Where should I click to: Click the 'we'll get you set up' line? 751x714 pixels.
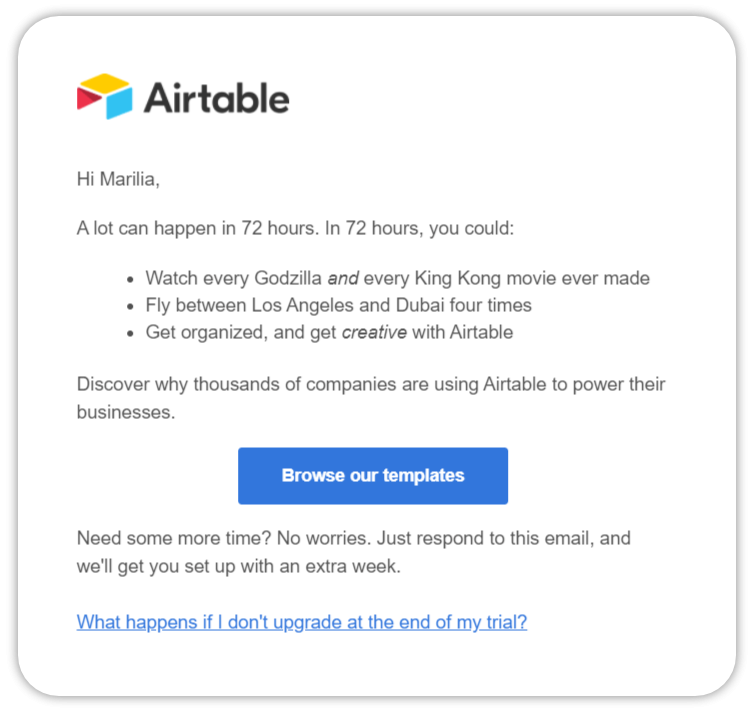pyautogui.click(x=239, y=567)
